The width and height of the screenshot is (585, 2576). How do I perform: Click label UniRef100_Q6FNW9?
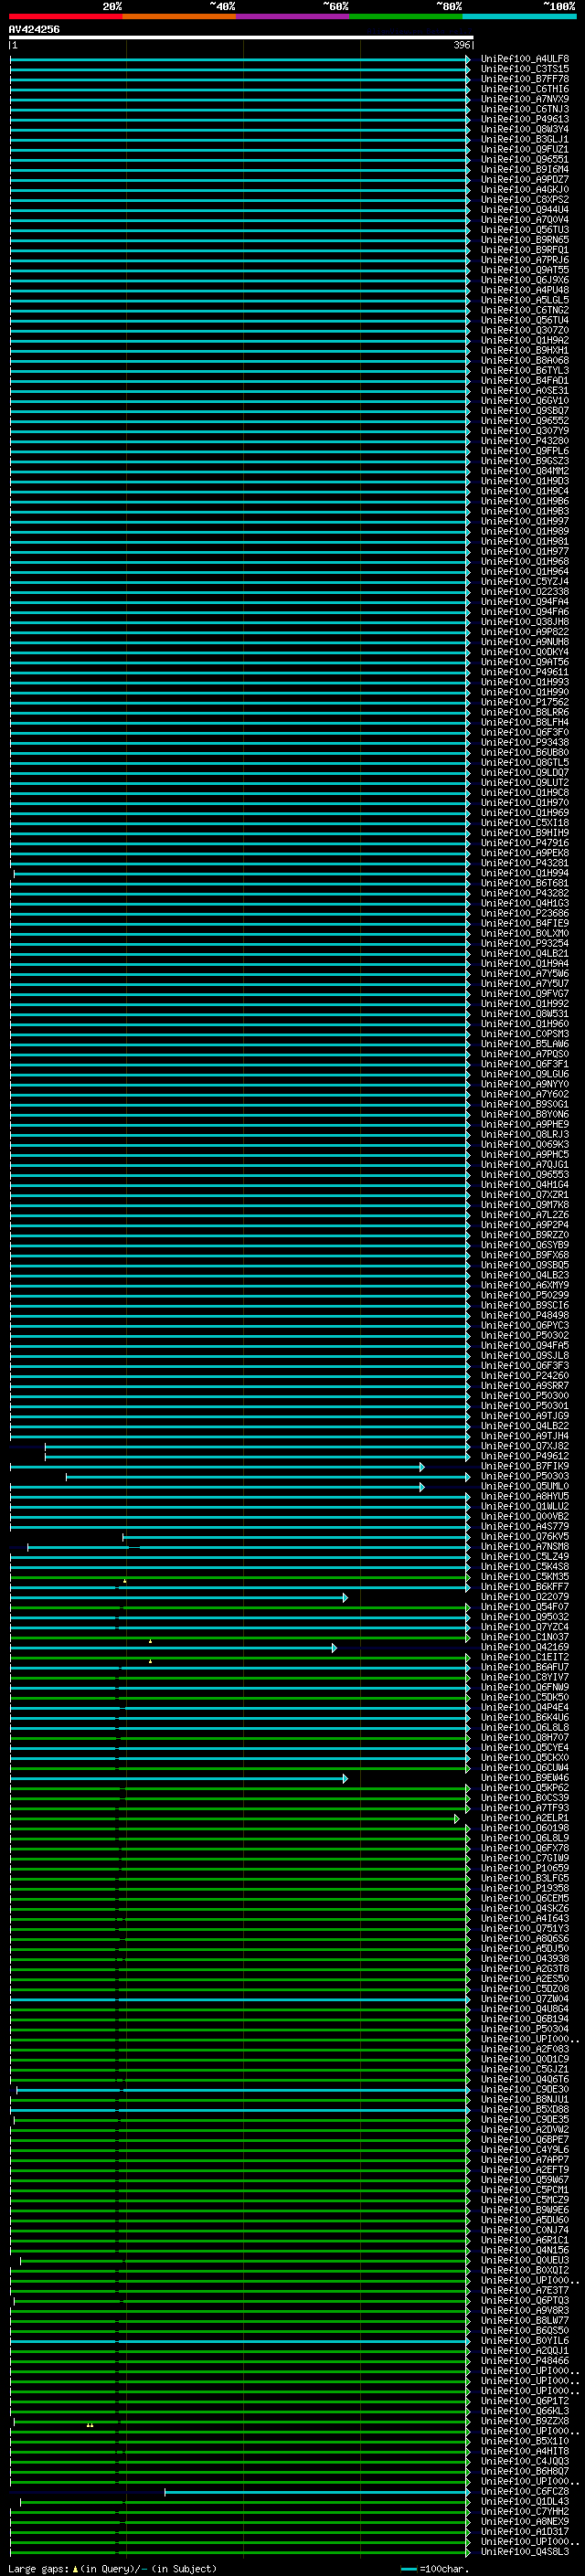(x=525, y=1687)
